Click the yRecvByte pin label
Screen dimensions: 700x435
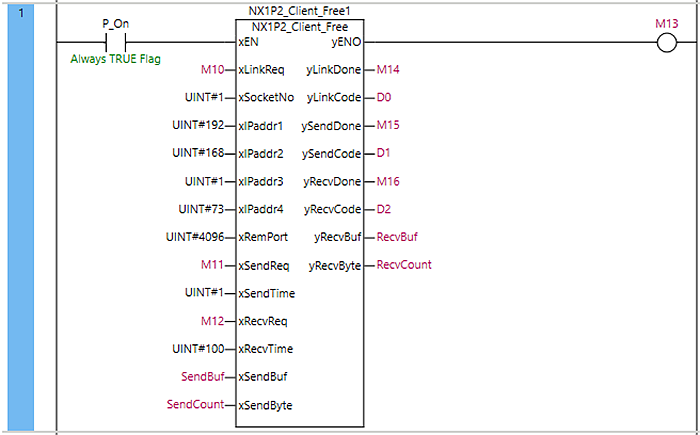(x=335, y=266)
